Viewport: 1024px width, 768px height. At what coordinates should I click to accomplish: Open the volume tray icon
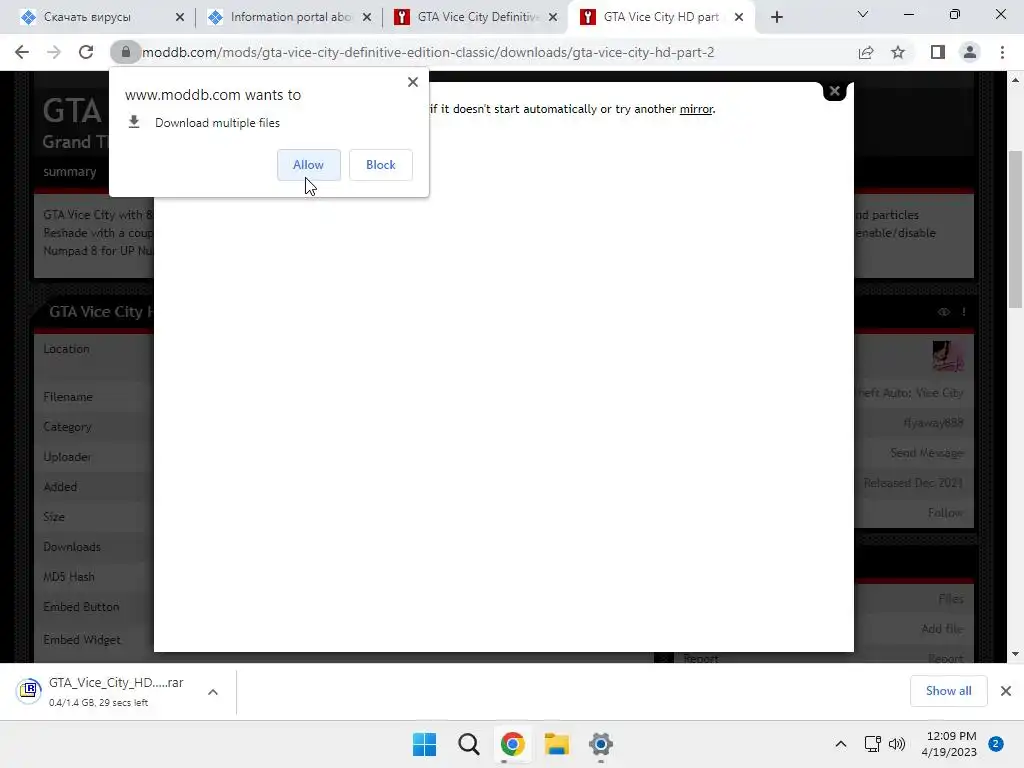pos(897,744)
